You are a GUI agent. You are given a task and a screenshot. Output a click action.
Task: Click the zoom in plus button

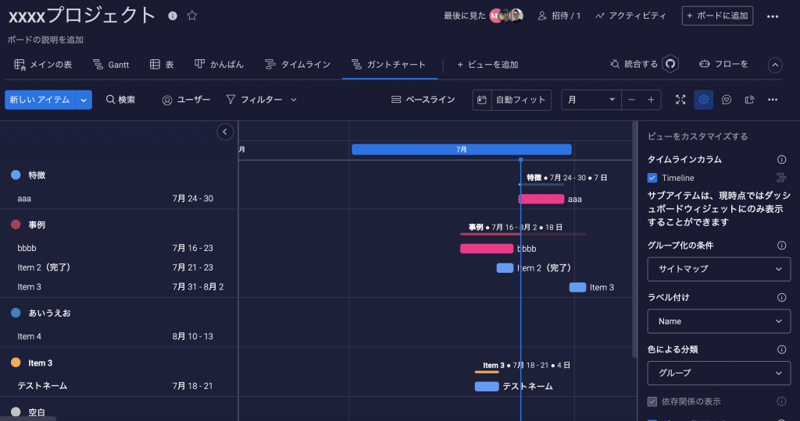651,100
